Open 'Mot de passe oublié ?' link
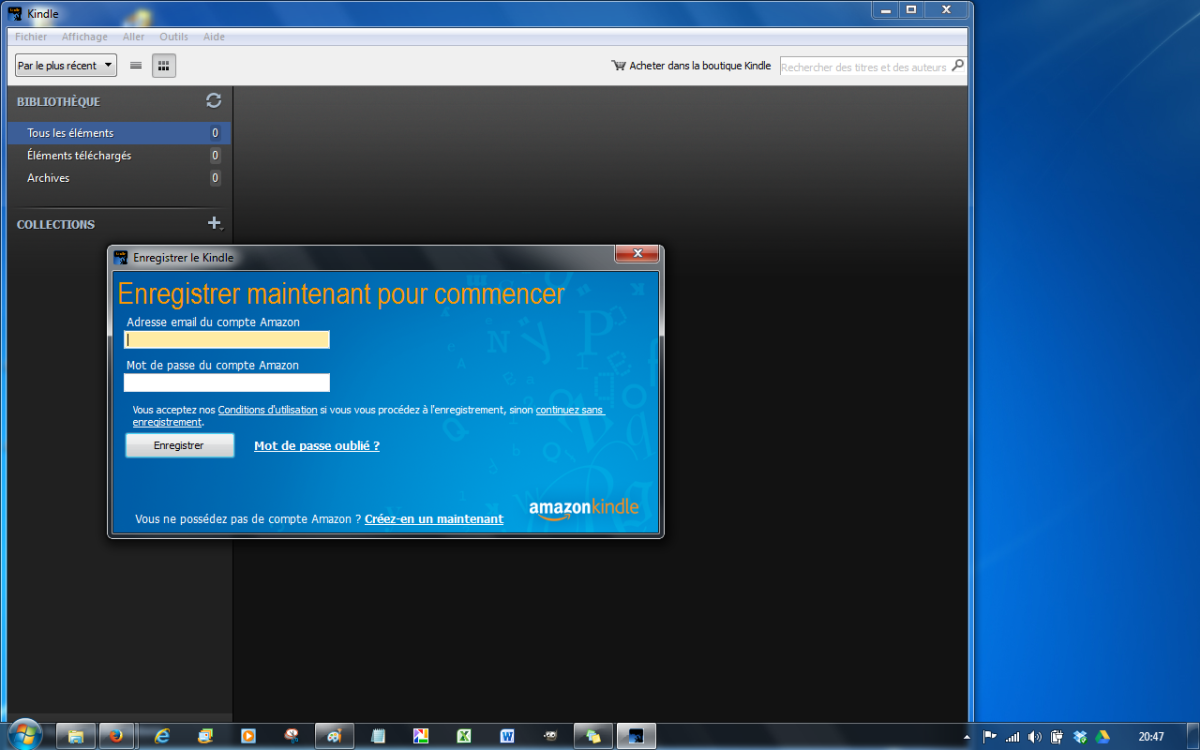Image resolution: width=1200 pixels, height=750 pixels. (317, 446)
